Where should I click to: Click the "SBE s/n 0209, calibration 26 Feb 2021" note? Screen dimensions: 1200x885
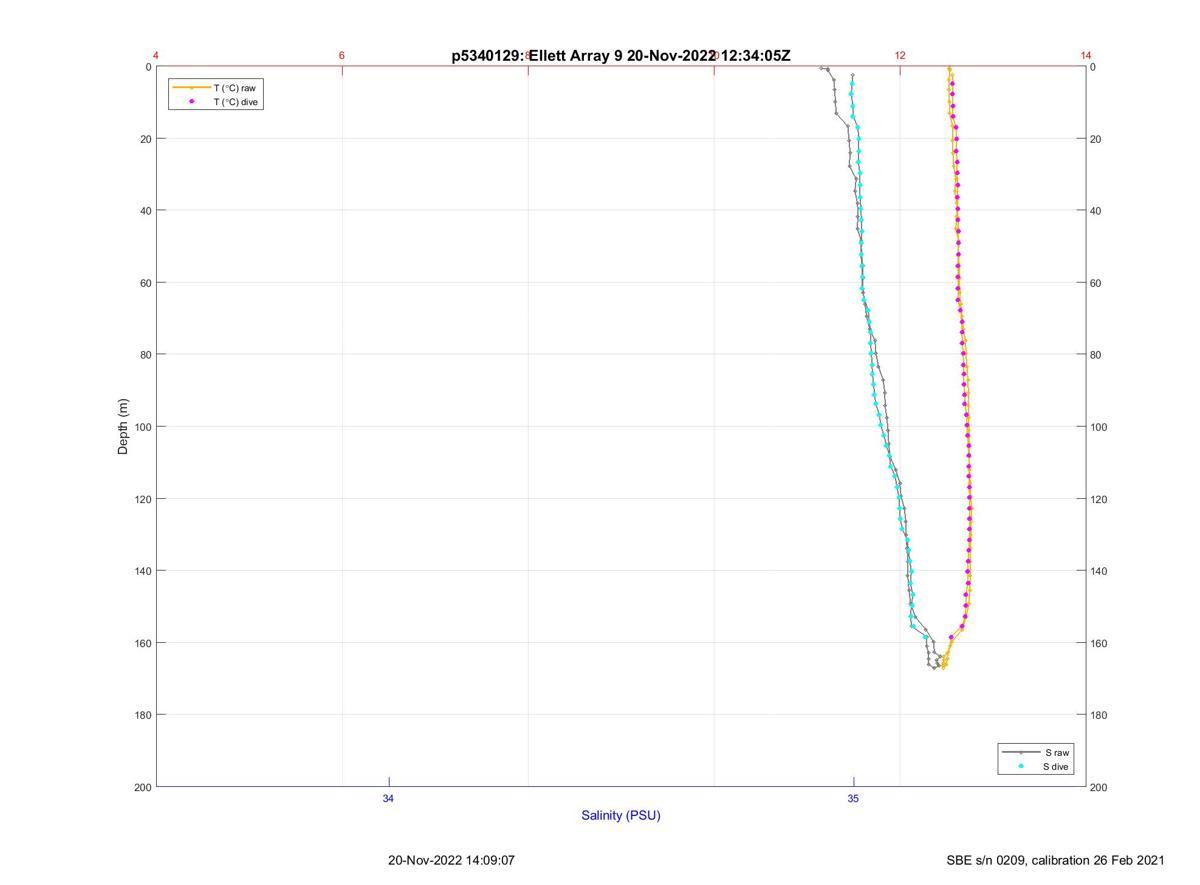coord(1055,860)
